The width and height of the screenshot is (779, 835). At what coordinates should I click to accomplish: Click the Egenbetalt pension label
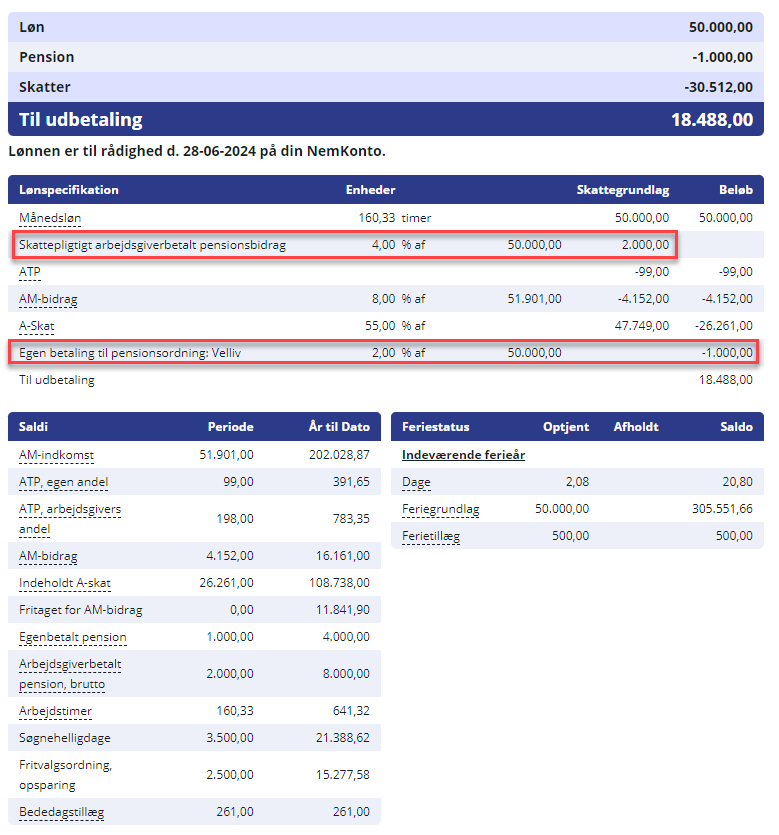pos(72,637)
